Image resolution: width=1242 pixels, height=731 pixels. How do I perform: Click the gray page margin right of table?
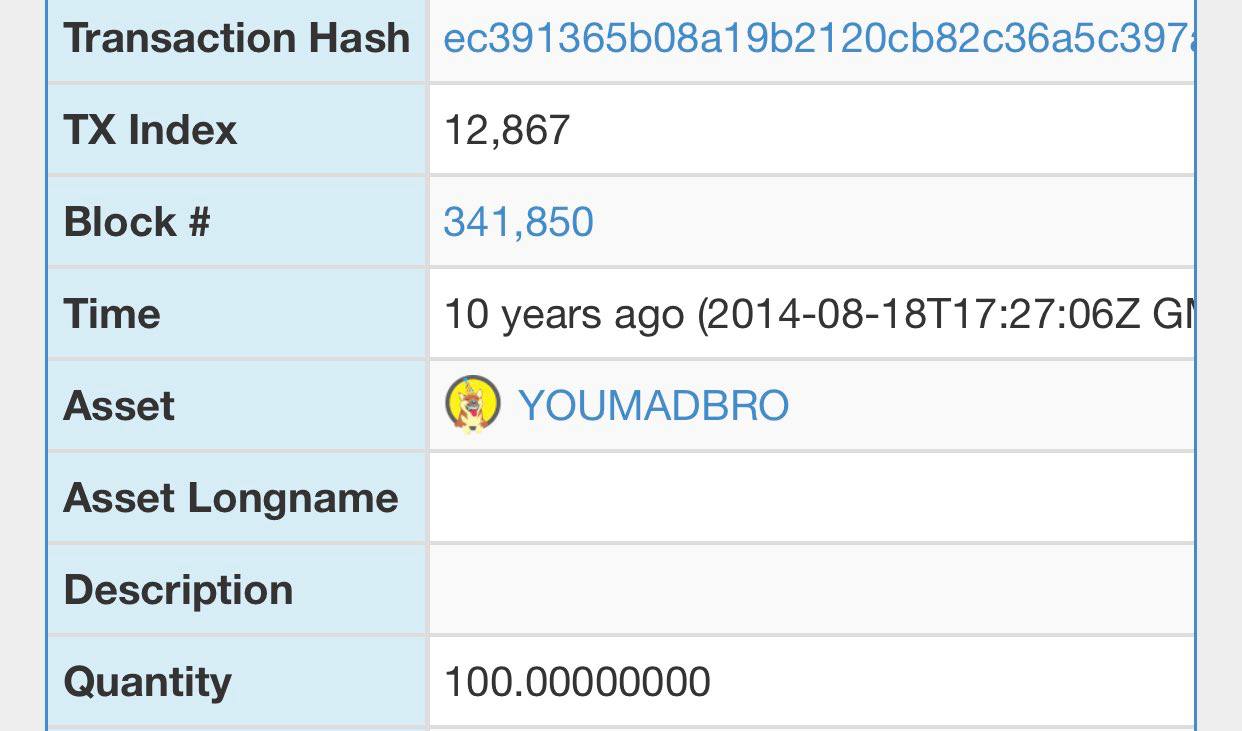(x=1219, y=365)
